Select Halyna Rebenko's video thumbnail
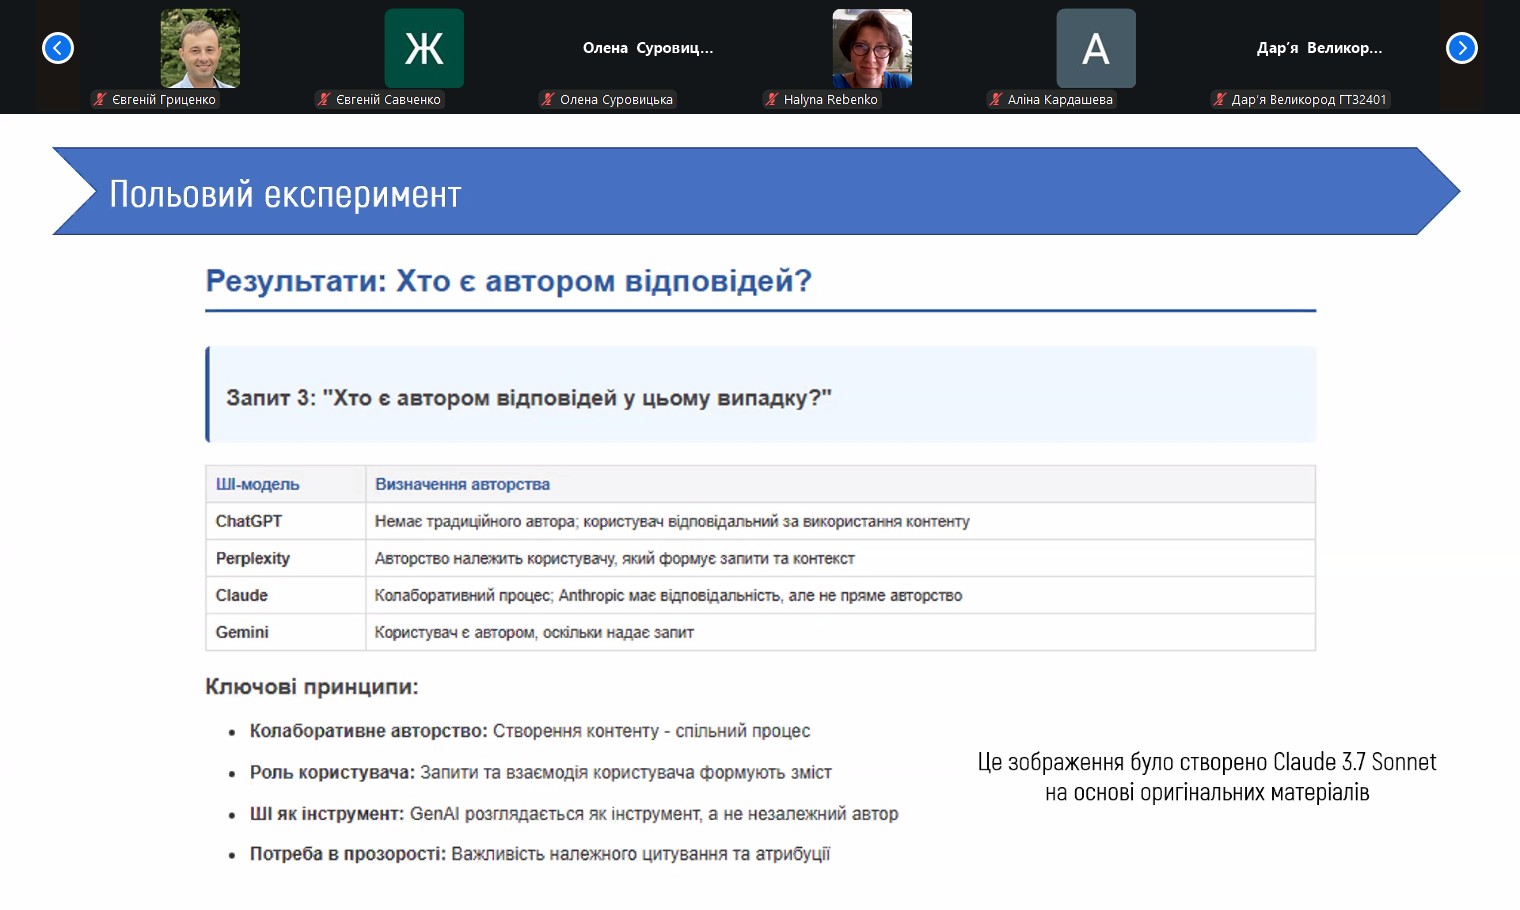The height and width of the screenshot is (910, 1520). click(872, 48)
